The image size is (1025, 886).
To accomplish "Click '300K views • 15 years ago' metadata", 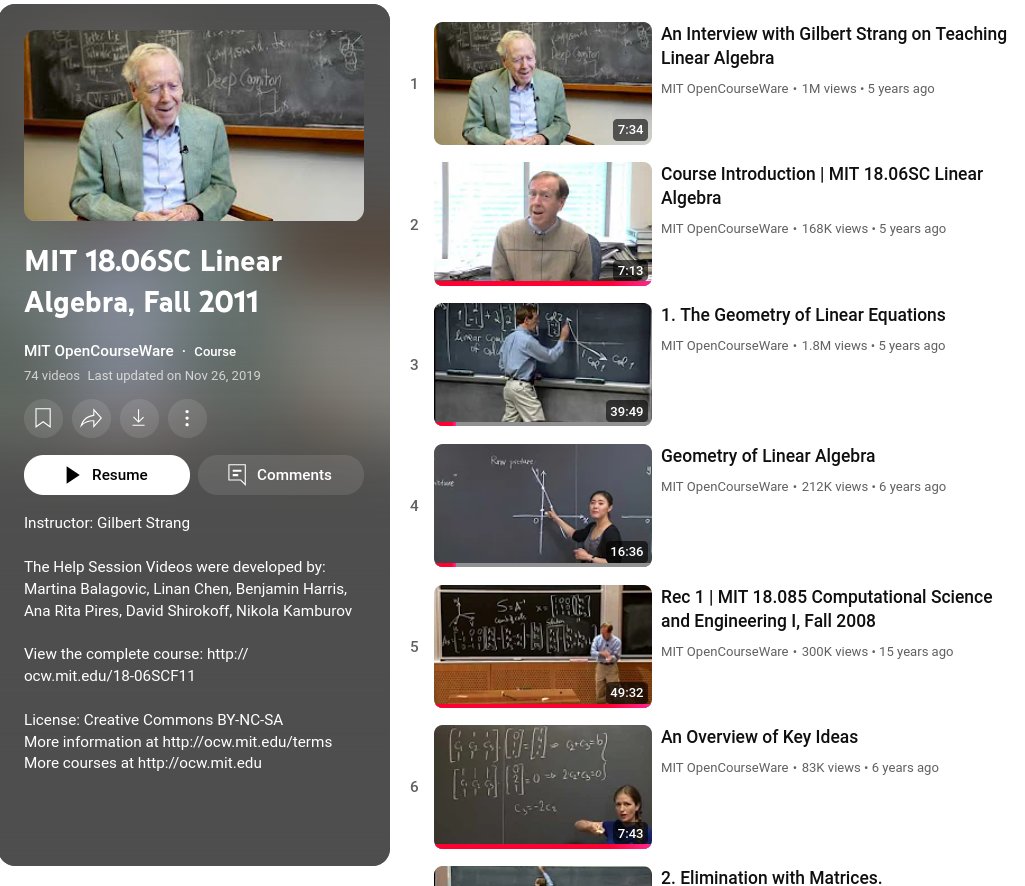I will pyautogui.click(x=877, y=651).
